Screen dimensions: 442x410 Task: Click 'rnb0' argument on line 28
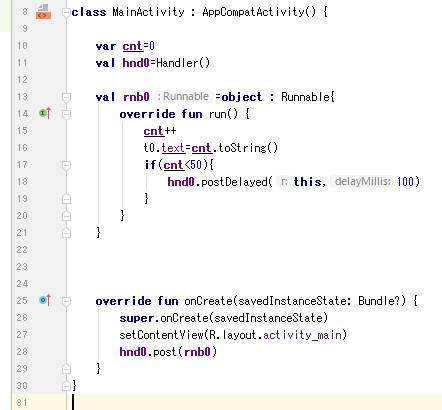click(x=197, y=352)
